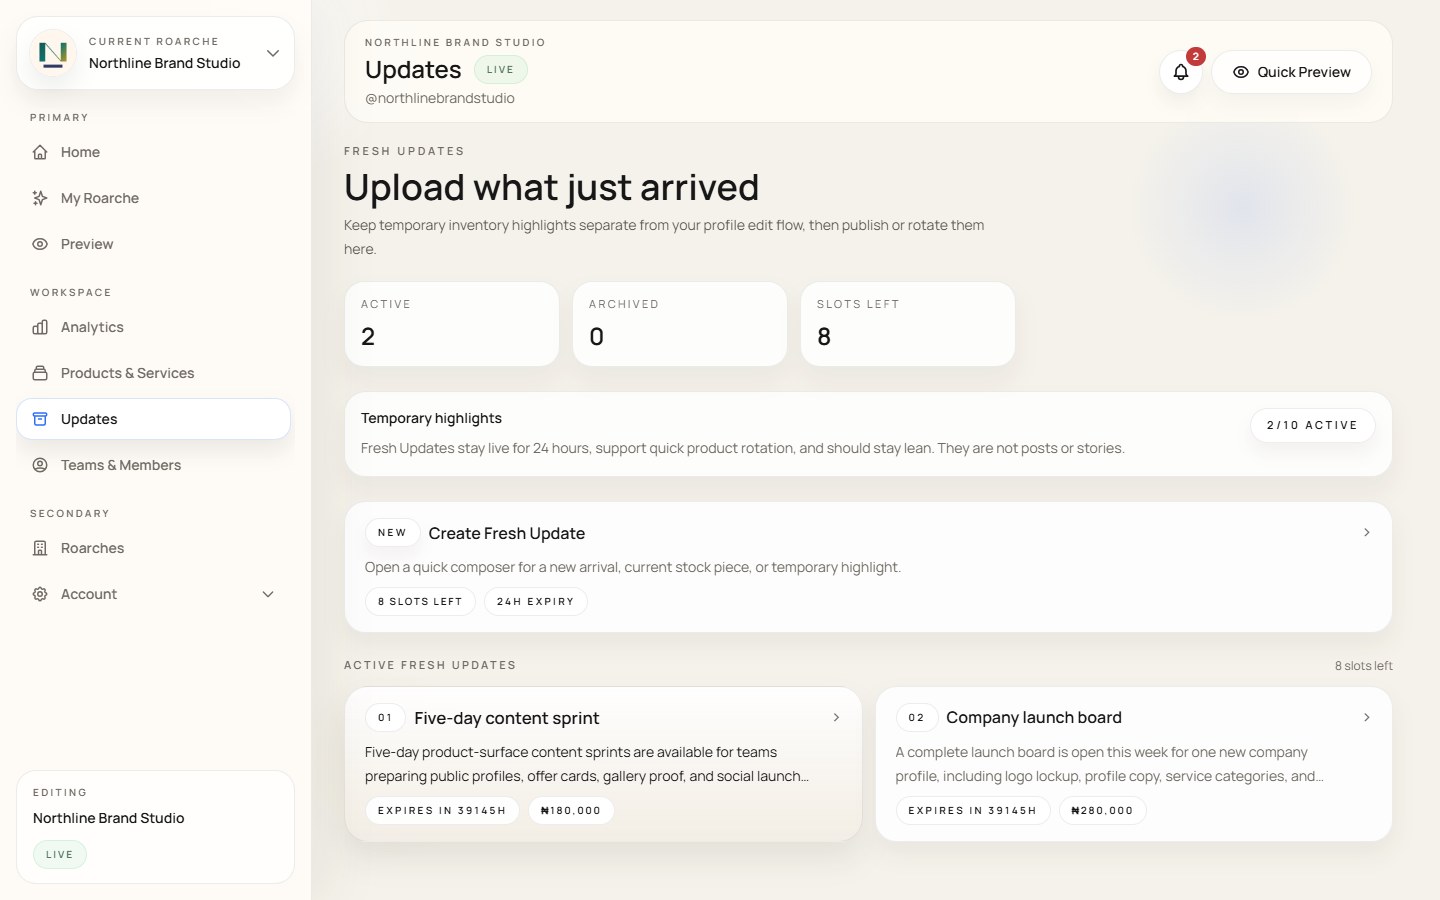The height and width of the screenshot is (900, 1440).
Task: Open the Company launch board chevron
Action: pyautogui.click(x=1366, y=718)
